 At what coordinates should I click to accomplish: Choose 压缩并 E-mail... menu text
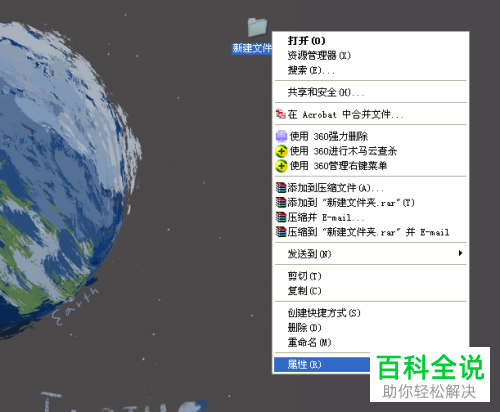pos(326,217)
